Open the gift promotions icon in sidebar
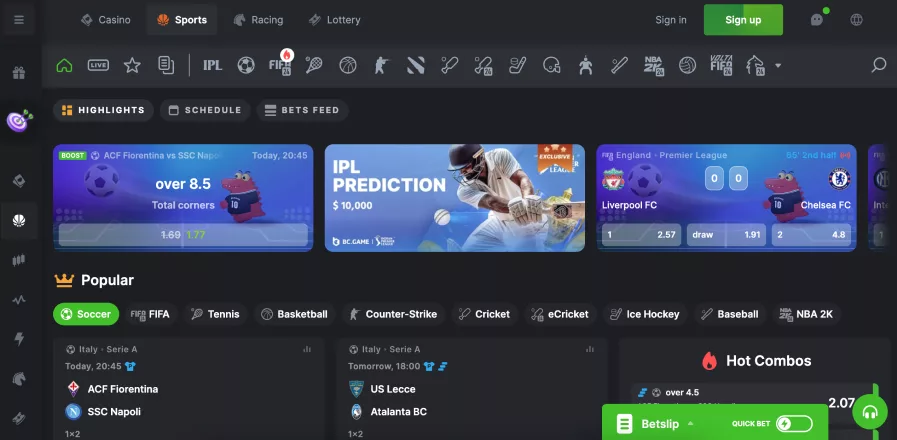Image resolution: width=897 pixels, height=440 pixels. (x=19, y=73)
